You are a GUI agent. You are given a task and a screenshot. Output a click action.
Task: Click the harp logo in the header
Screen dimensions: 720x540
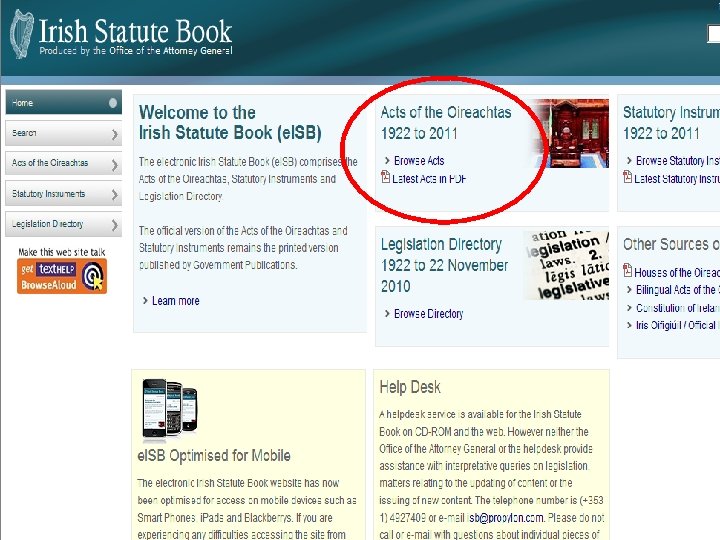pos(22,34)
